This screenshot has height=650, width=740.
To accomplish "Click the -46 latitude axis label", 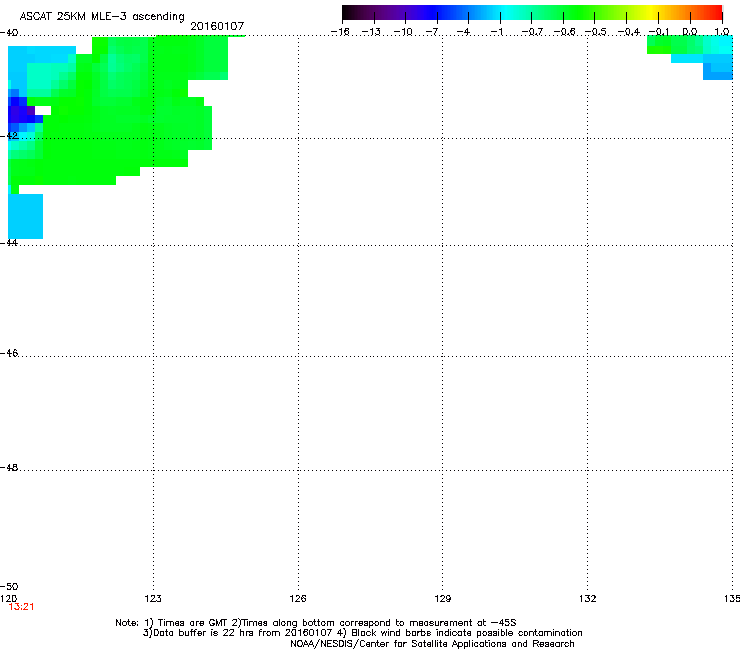I will tap(9, 353).
